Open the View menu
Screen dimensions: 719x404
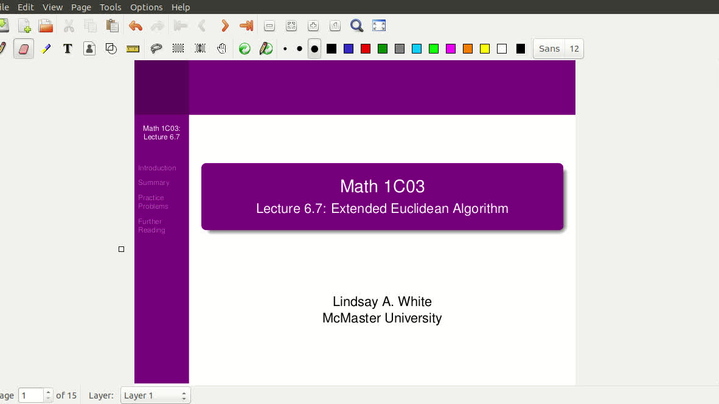(x=53, y=7)
